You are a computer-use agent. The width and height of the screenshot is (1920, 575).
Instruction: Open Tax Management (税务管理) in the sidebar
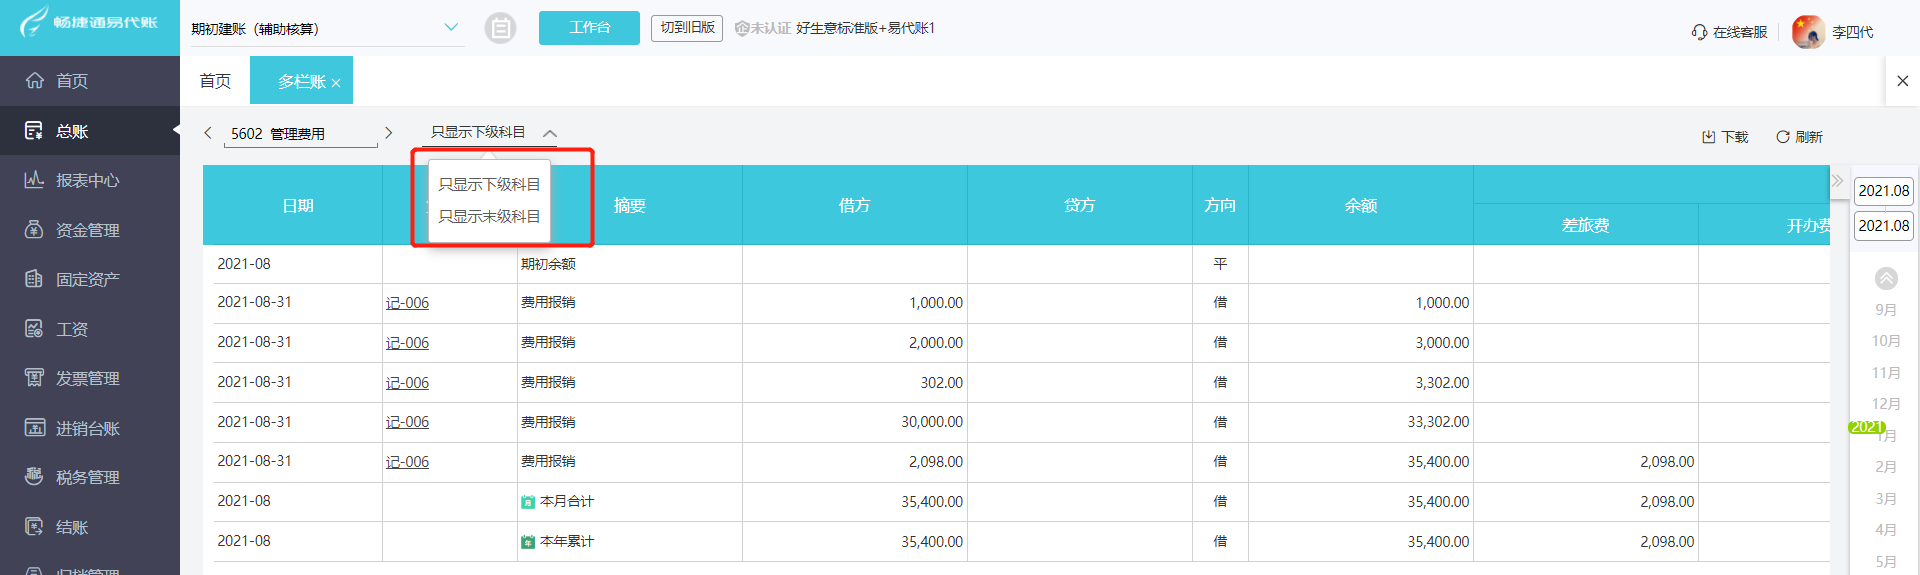tap(87, 478)
